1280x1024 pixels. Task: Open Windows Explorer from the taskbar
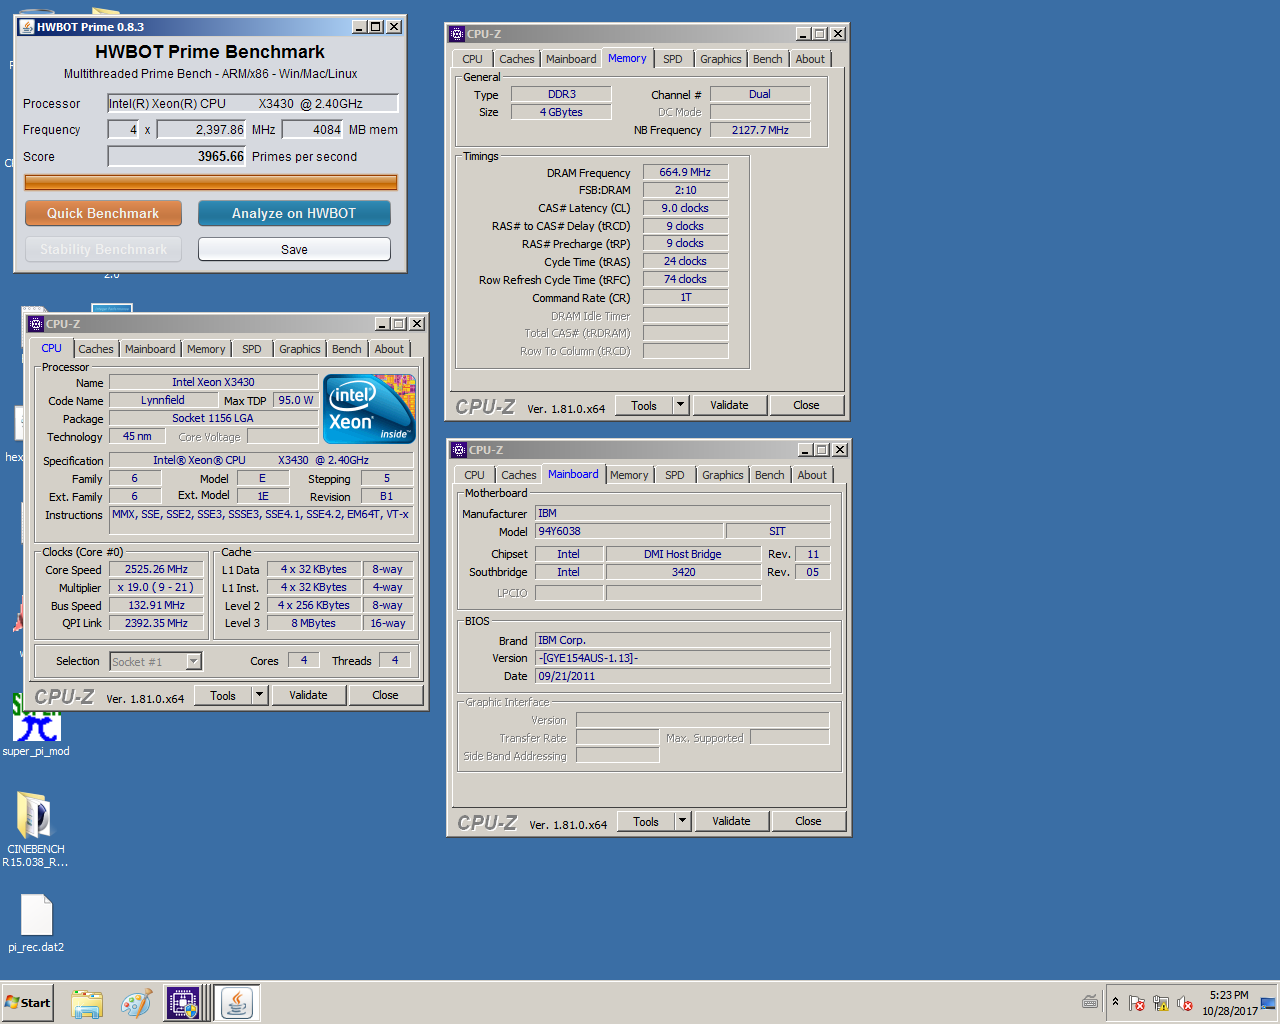(87, 1003)
